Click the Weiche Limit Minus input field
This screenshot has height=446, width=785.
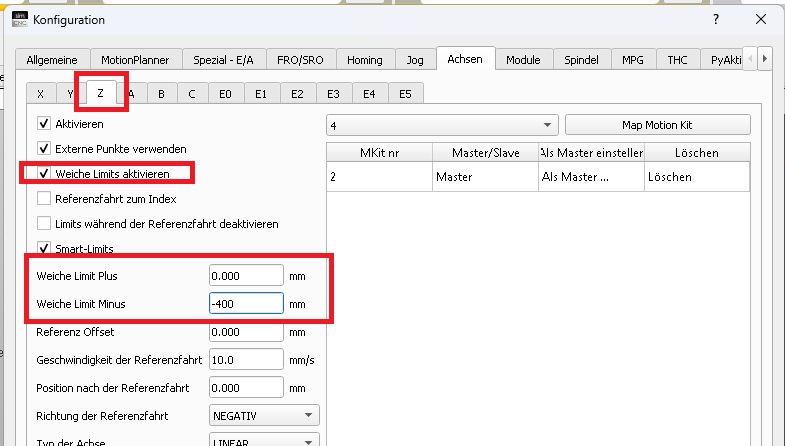(x=246, y=303)
